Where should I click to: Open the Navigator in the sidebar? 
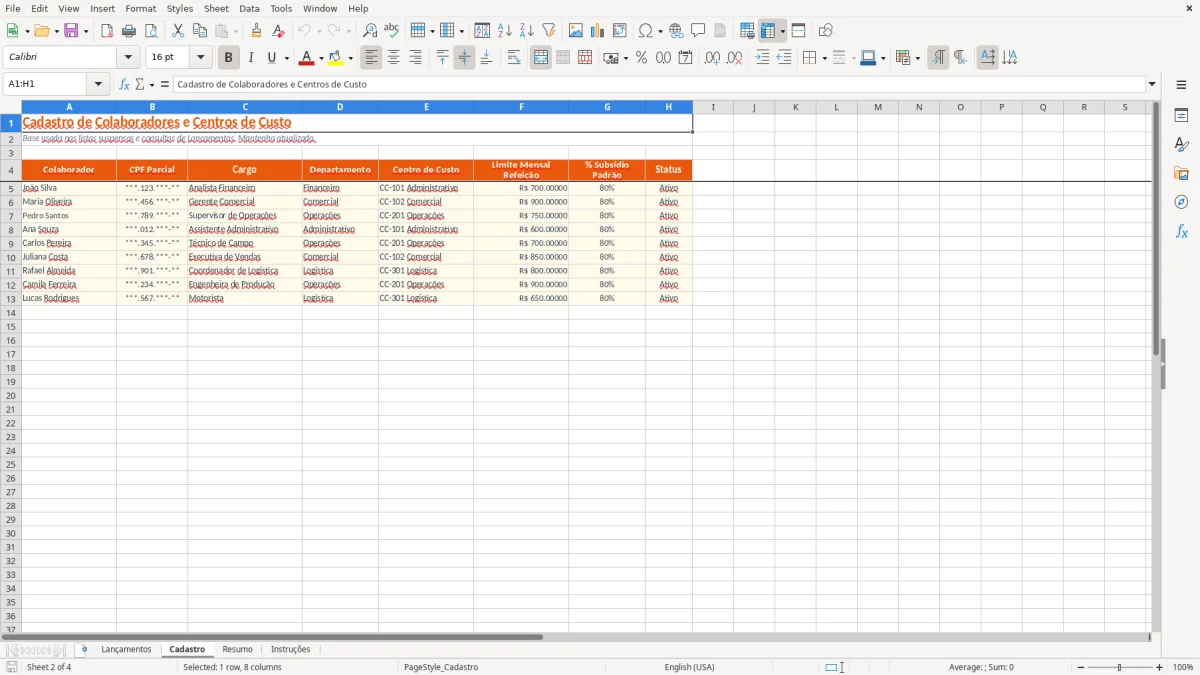pyautogui.click(x=1181, y=202)
